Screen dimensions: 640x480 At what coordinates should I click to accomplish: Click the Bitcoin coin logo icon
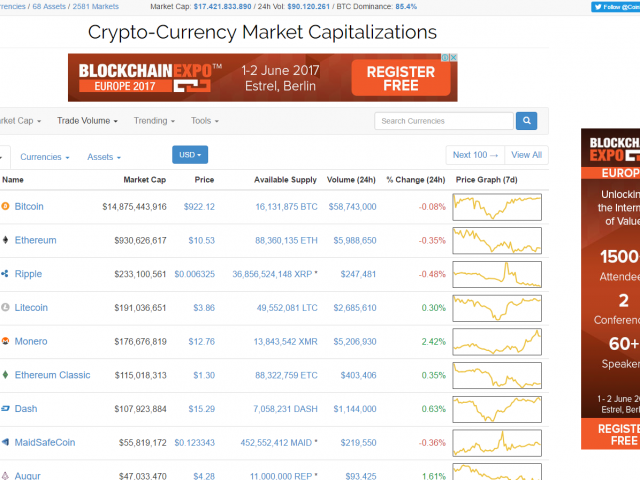pos(5,207)
